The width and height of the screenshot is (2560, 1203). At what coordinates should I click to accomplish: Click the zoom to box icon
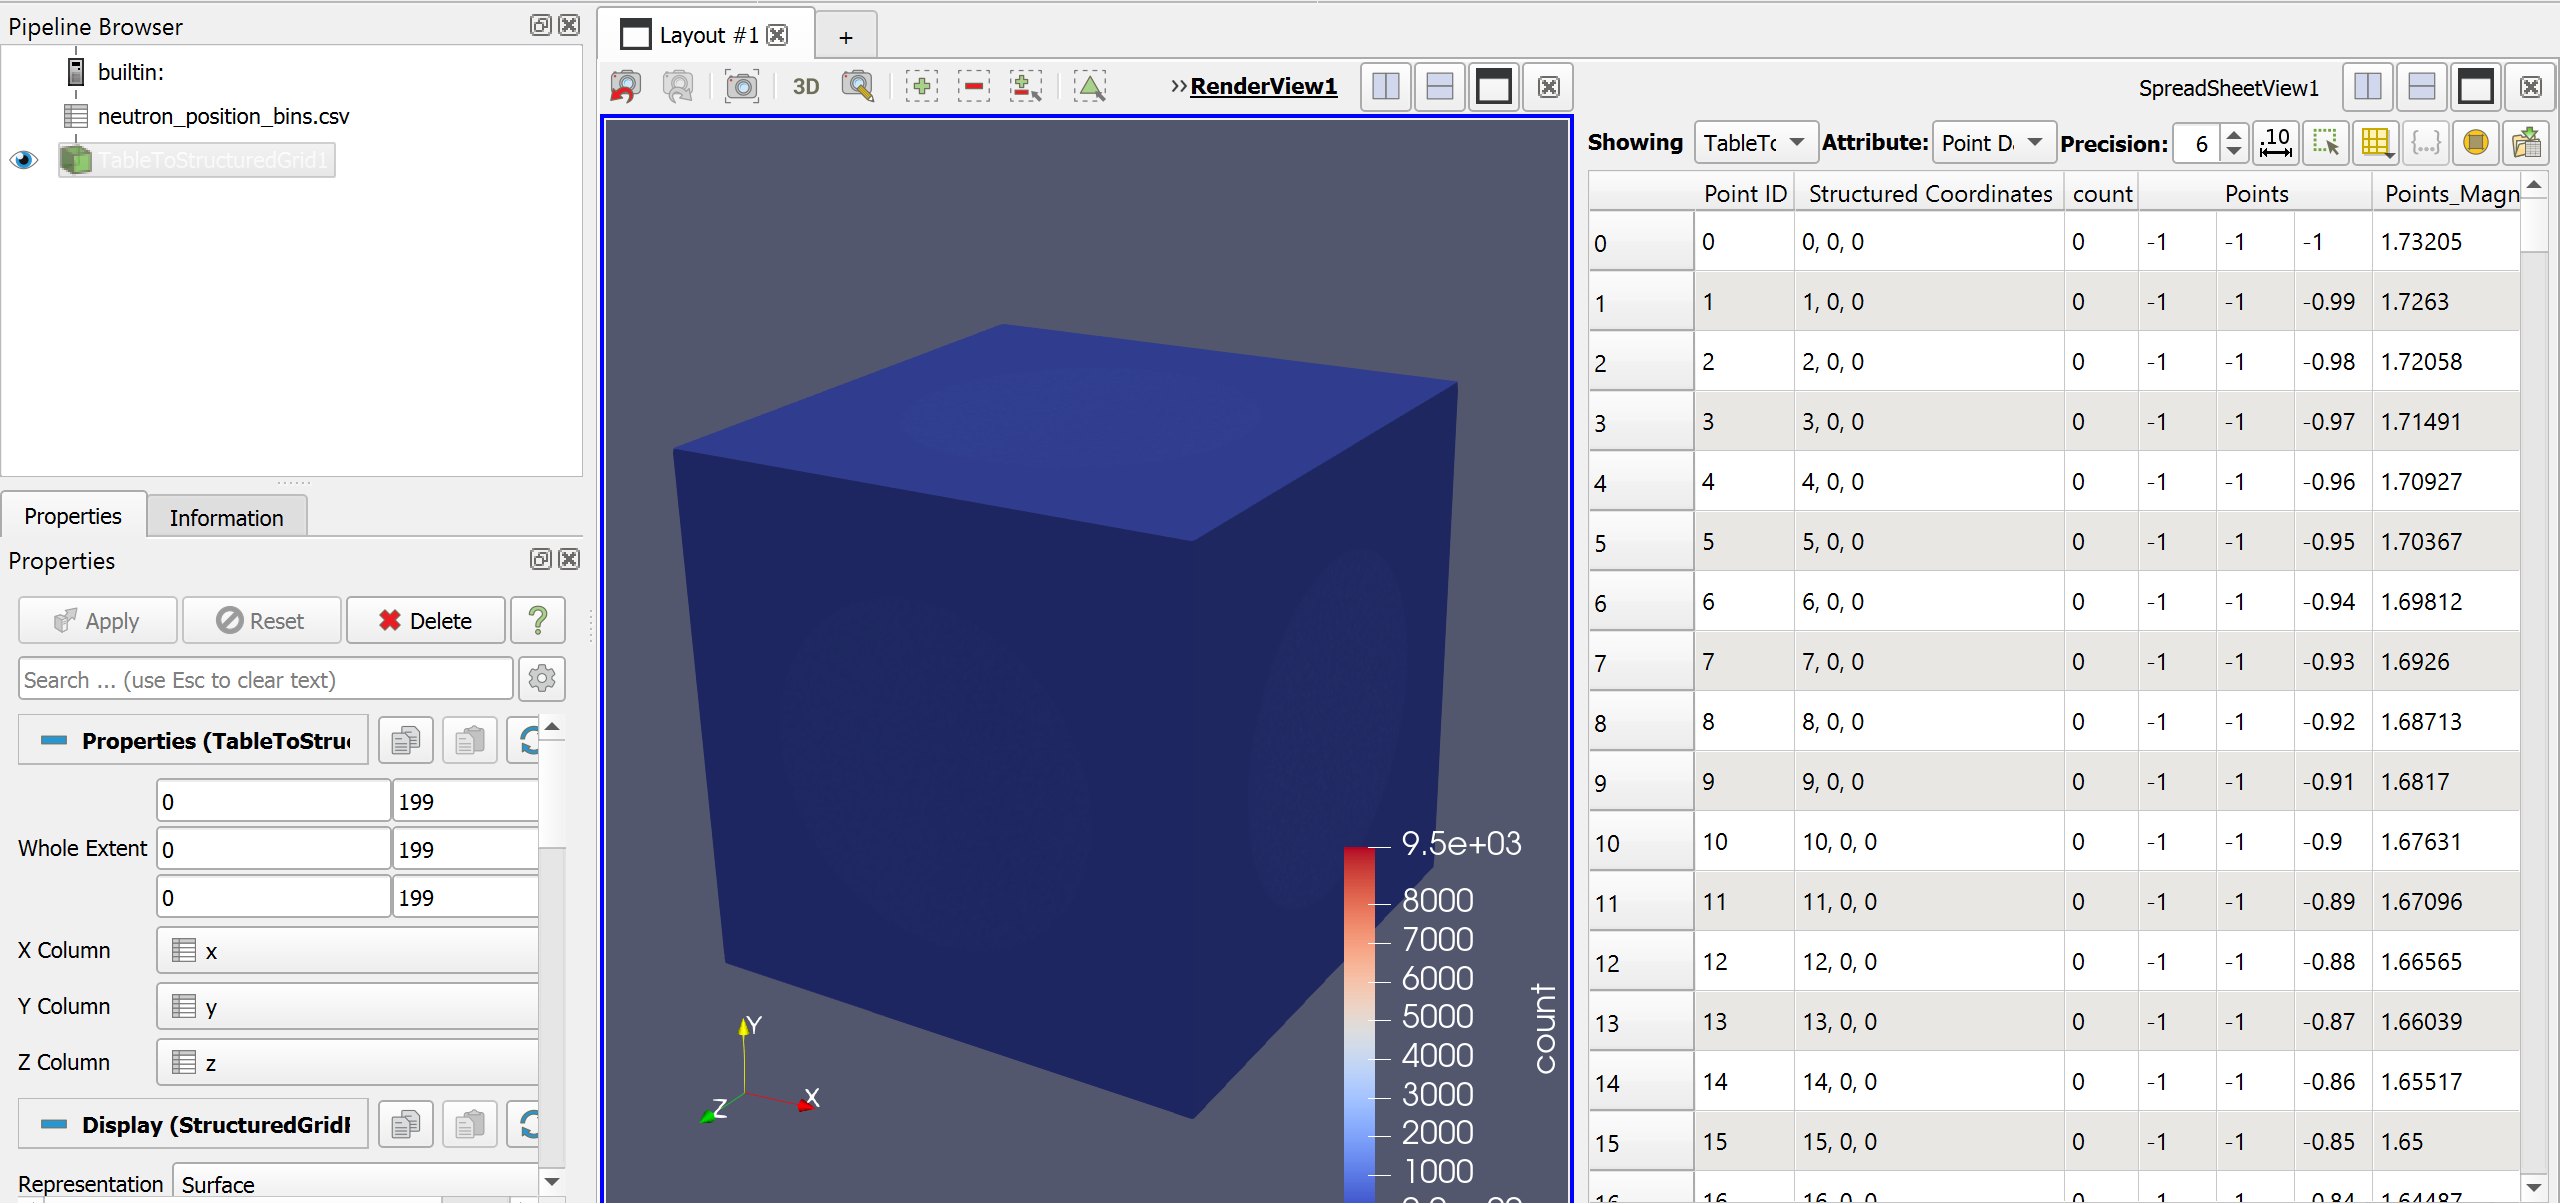(857, 87)
